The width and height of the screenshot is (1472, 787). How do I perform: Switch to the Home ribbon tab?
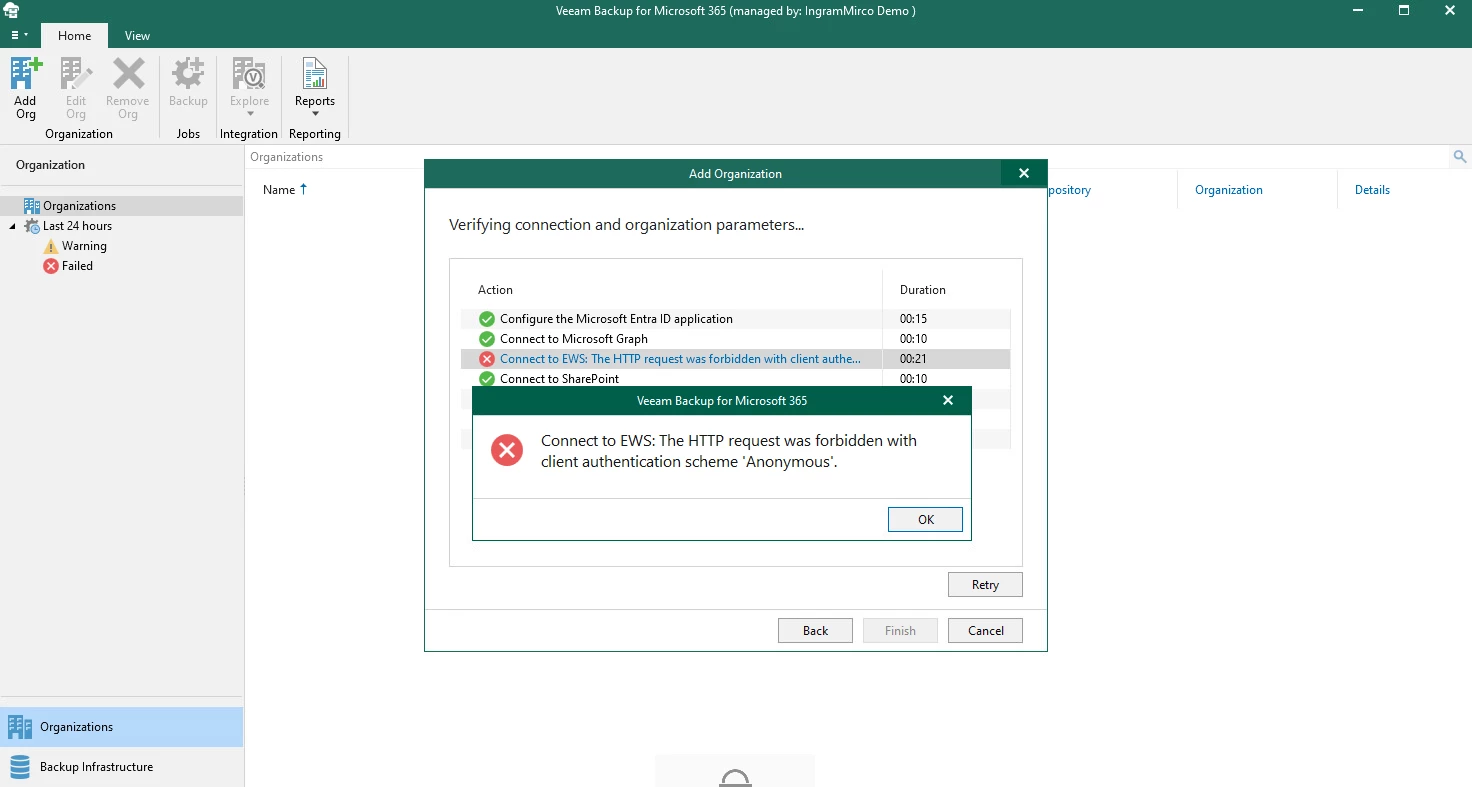(75, 35)
